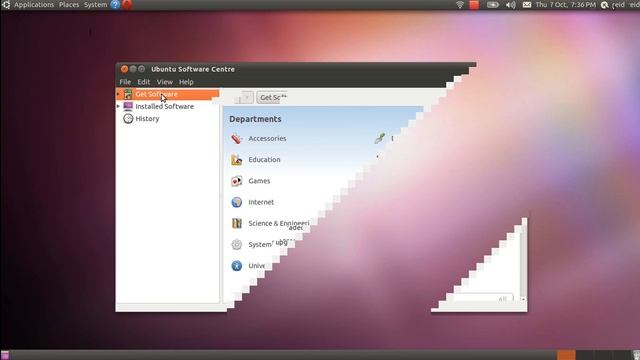Click the red square tray icon

(x=474, y=4)
